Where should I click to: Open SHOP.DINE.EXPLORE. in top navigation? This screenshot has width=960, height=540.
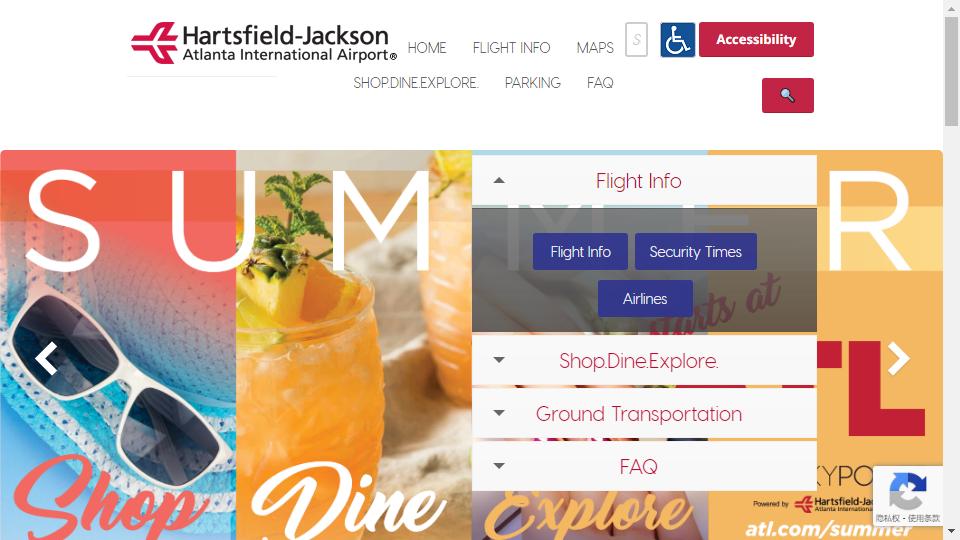[x=416, y=83]
